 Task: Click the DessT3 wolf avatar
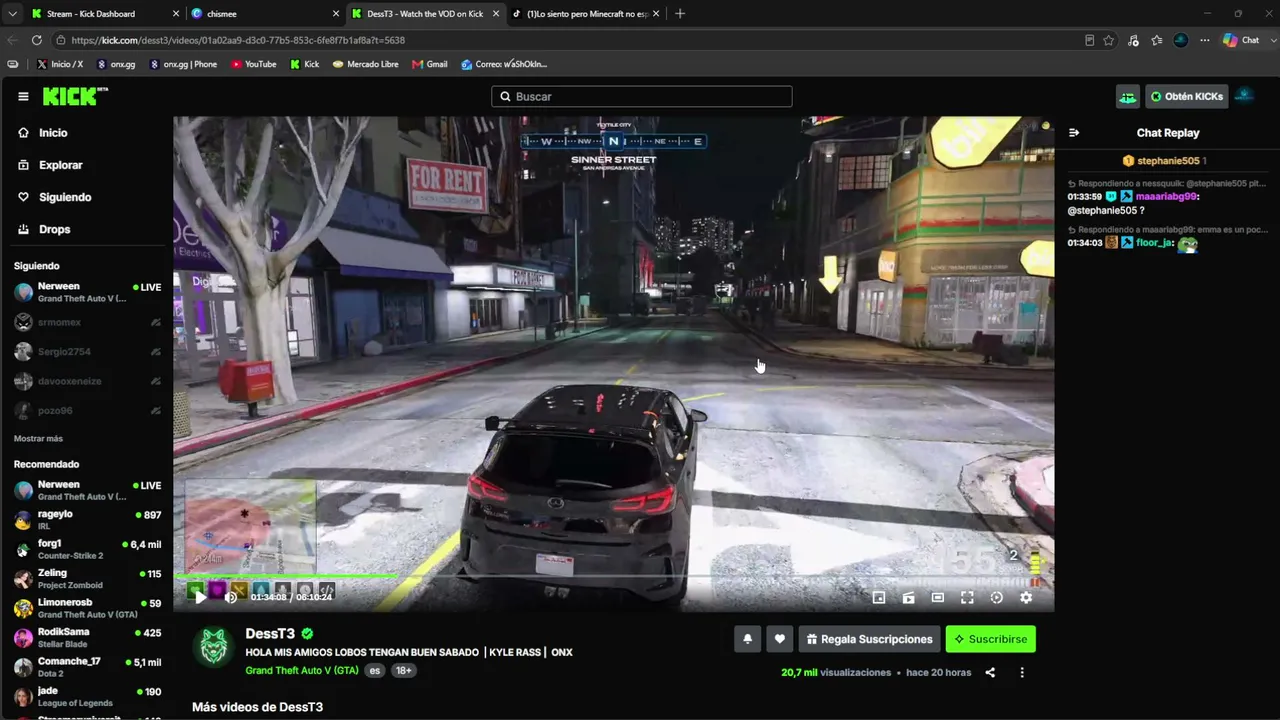coord(213,647)
